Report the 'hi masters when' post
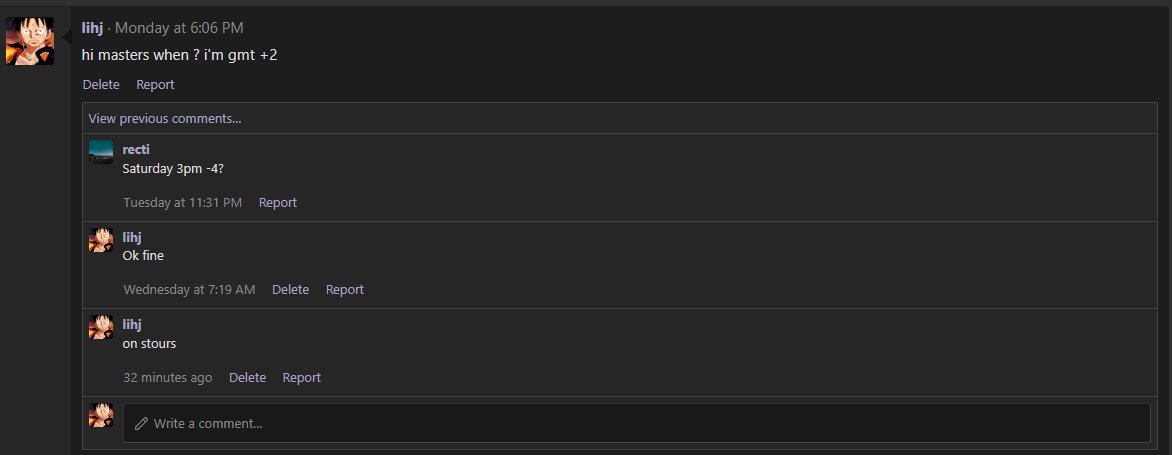Viewport: 1172px width, 455px height. pos(155,85)
